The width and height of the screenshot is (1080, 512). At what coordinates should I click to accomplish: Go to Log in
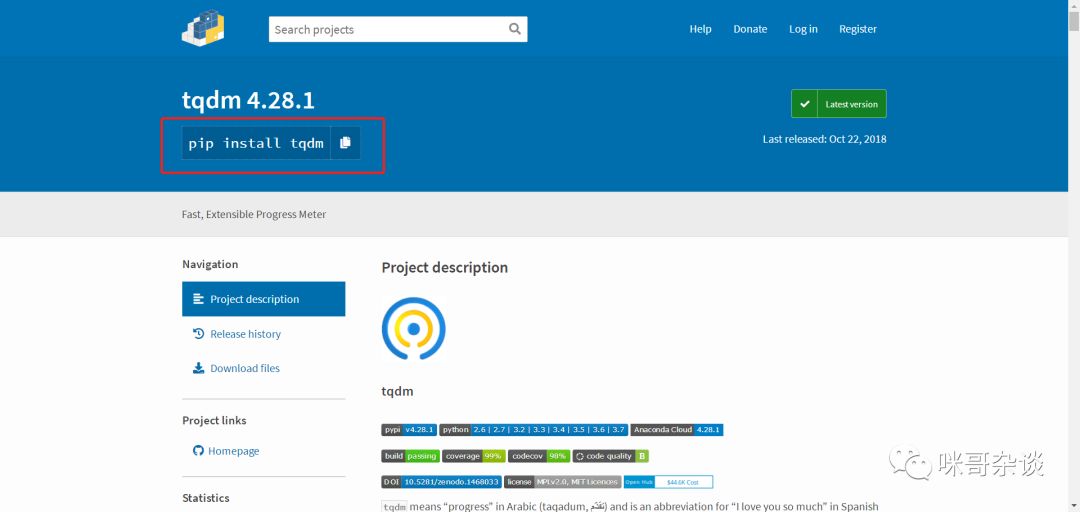click(x=803, y=29)
